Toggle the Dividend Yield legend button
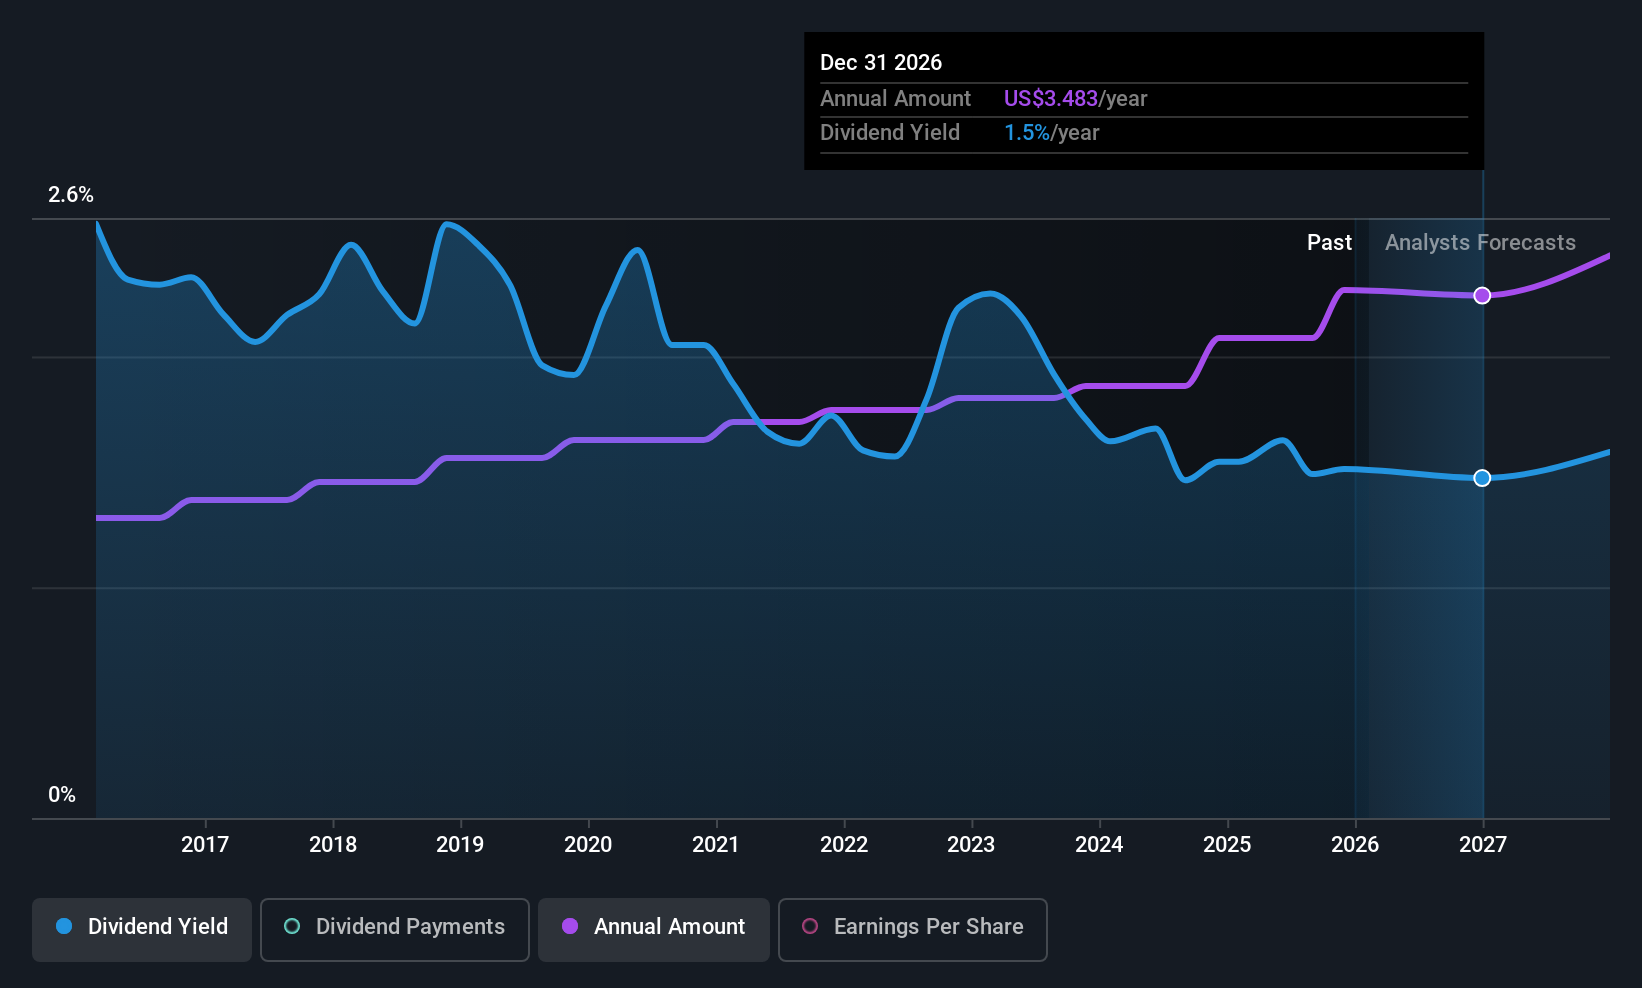Image resolution: width=1642 pixels, height=988 pixels. point(142,930)
